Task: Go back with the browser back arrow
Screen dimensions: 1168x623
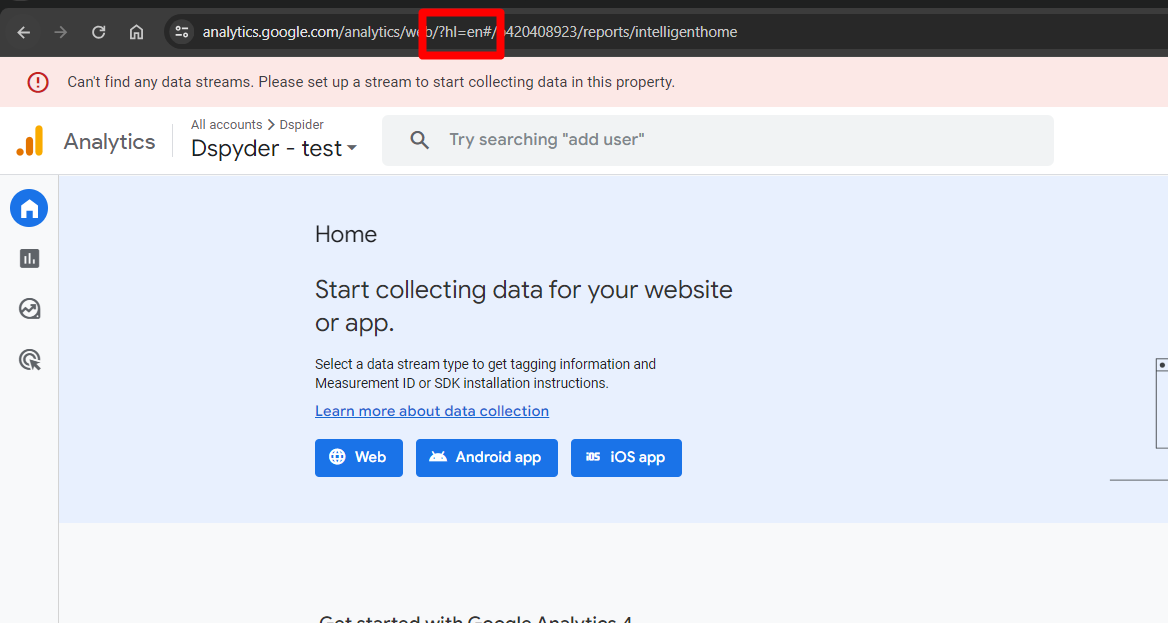Action: (x=24, y=32)
